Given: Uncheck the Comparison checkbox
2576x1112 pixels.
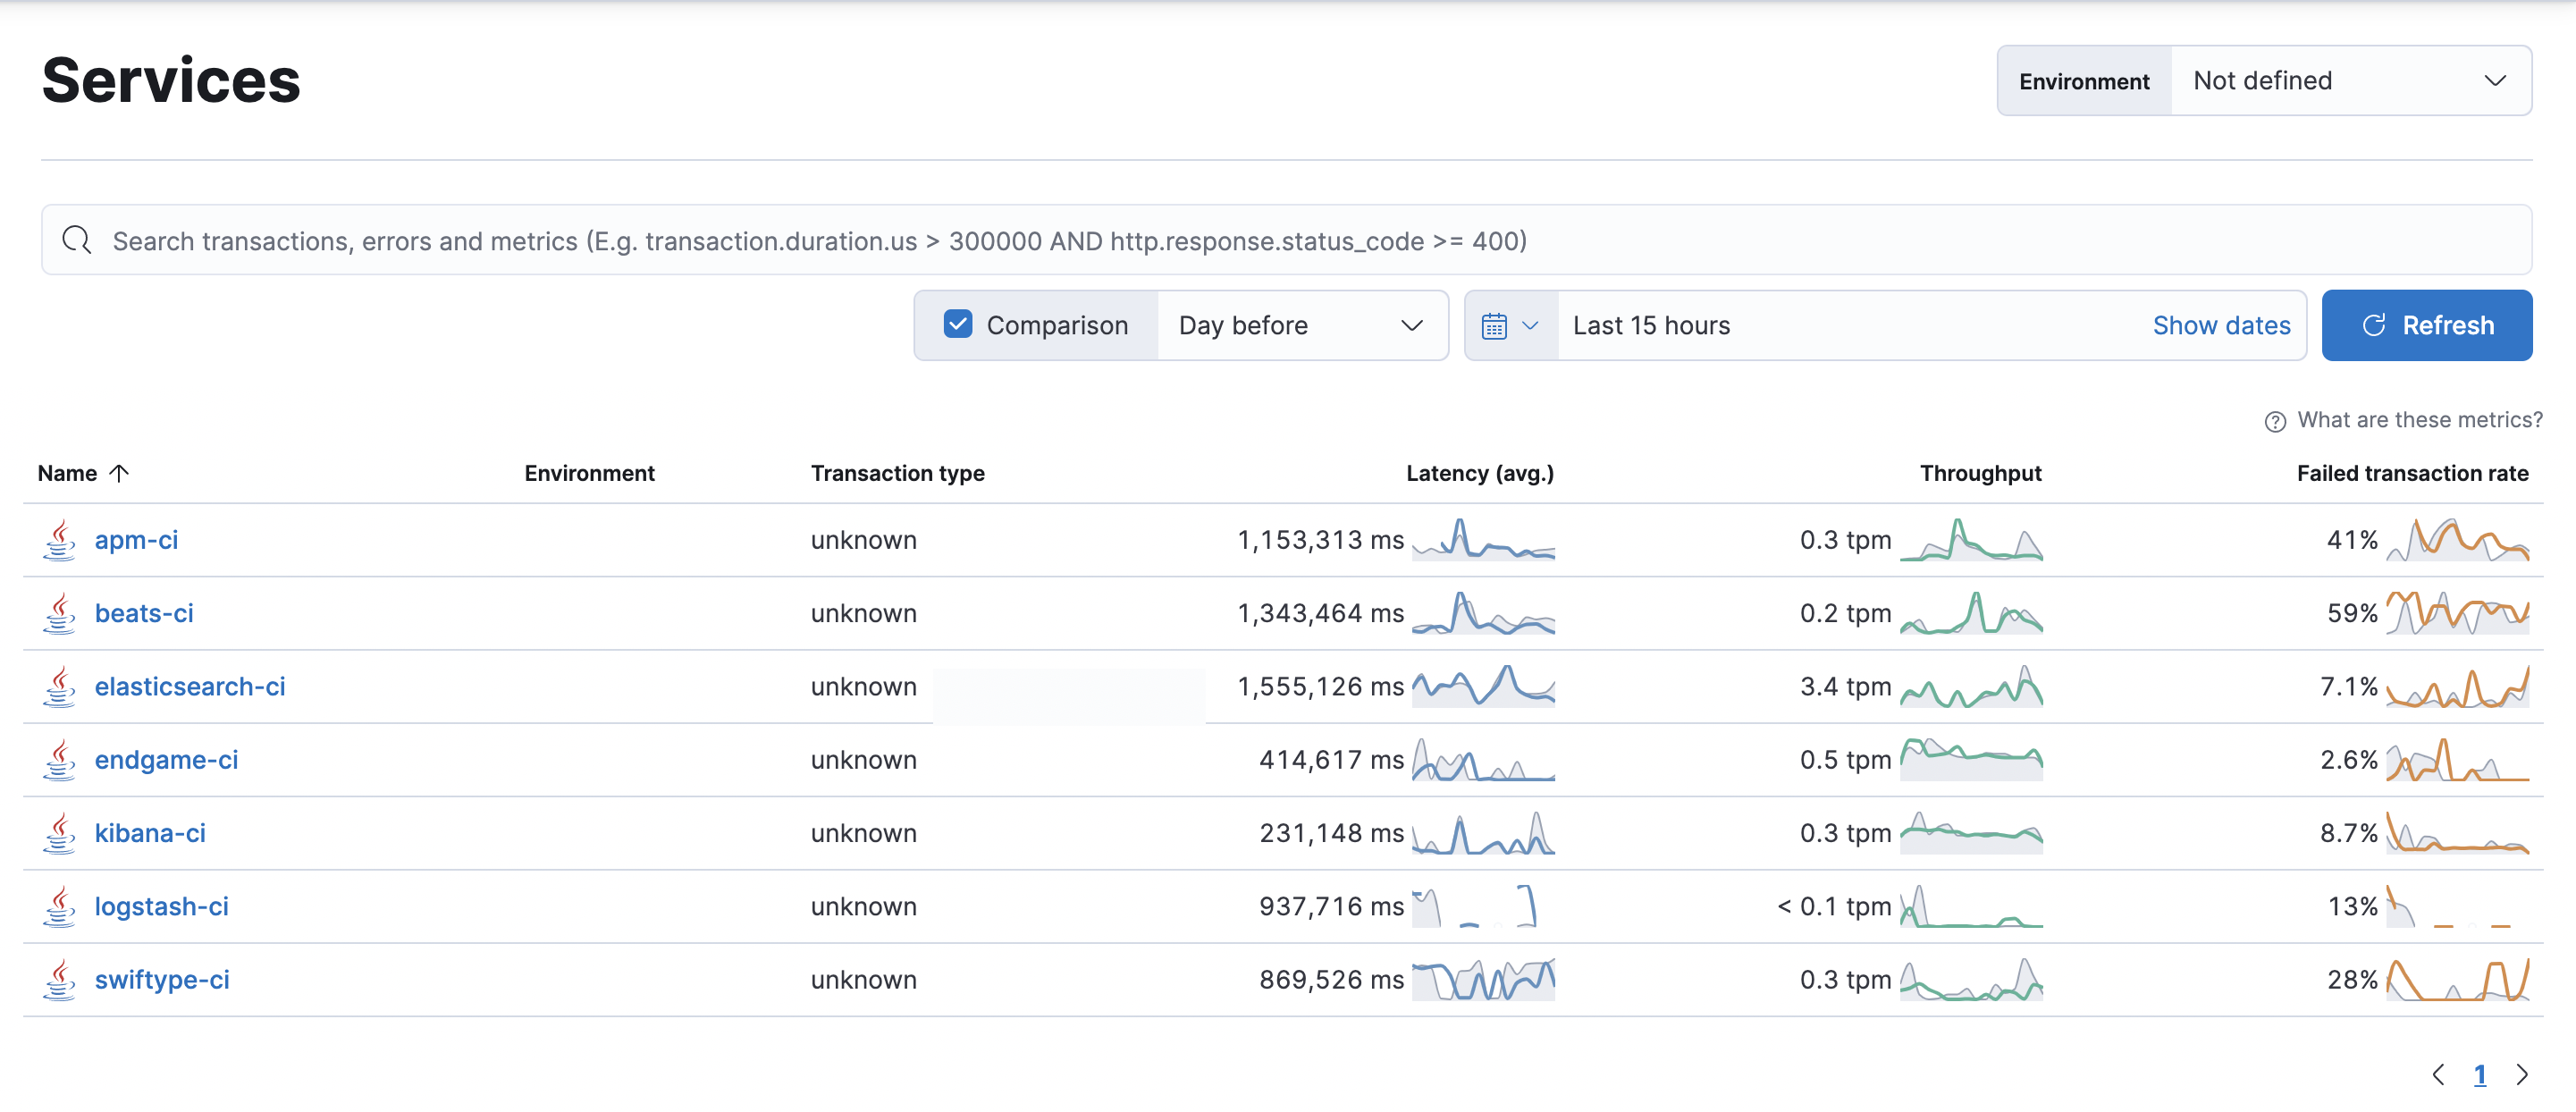Looking at the screenshot, I should click(x=958, y=324).
